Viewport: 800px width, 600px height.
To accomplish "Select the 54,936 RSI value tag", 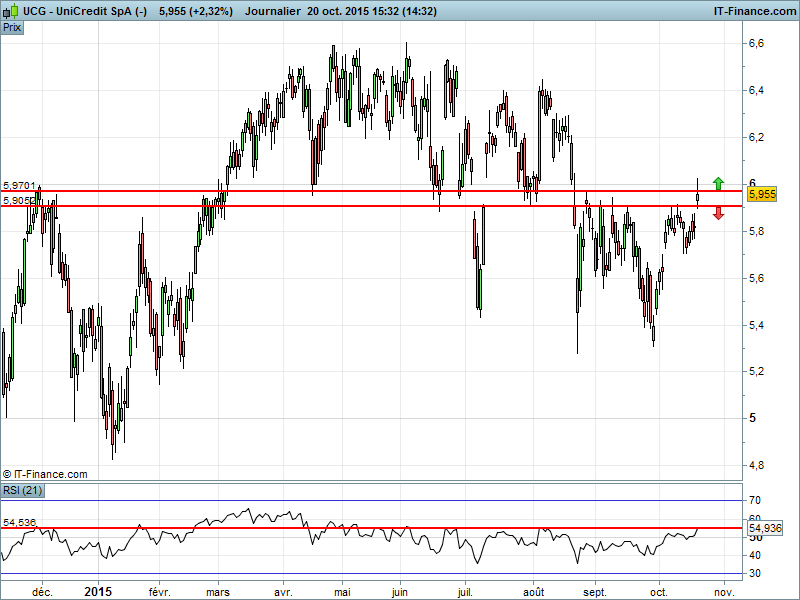I will pos(765,528).
